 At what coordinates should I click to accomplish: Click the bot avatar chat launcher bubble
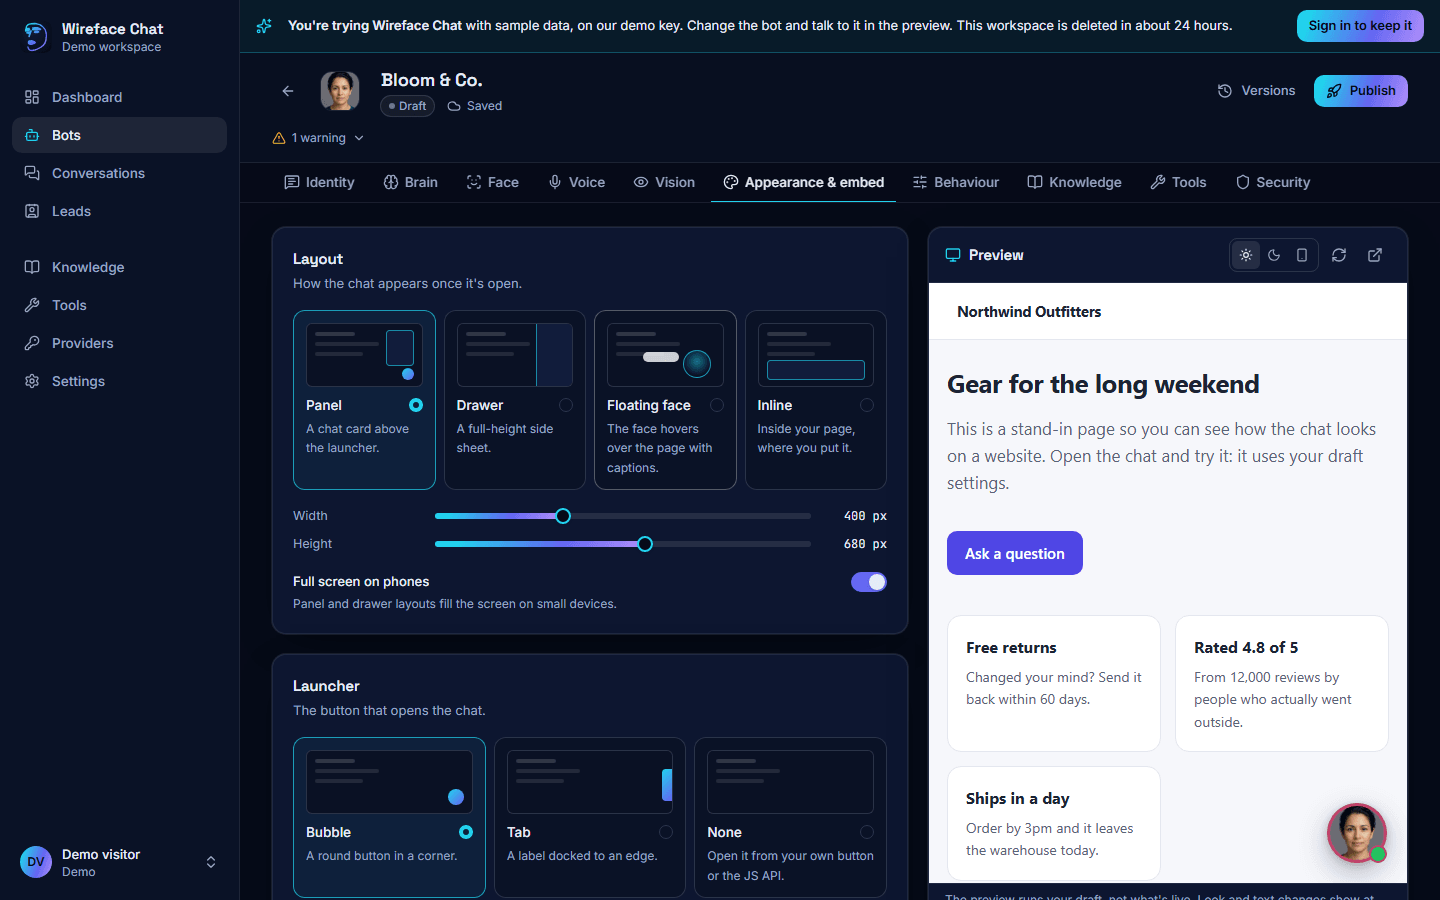(1357, 833)
